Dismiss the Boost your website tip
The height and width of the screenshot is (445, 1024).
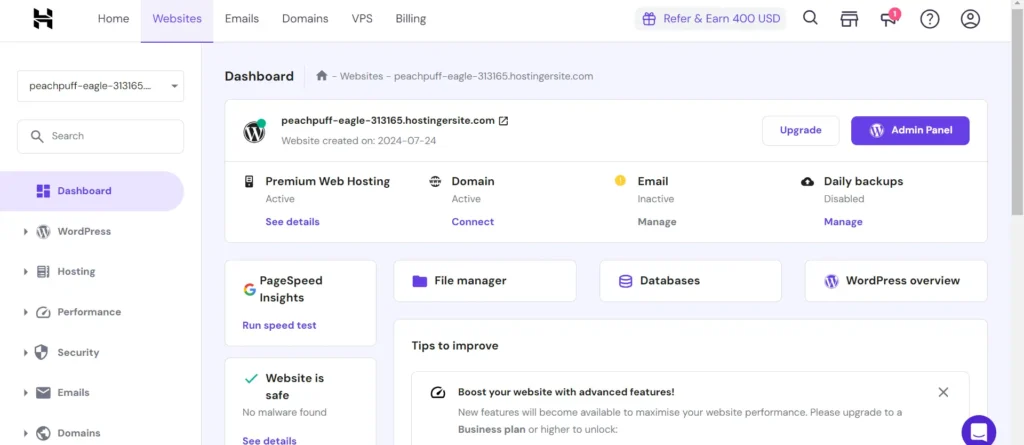943,392
